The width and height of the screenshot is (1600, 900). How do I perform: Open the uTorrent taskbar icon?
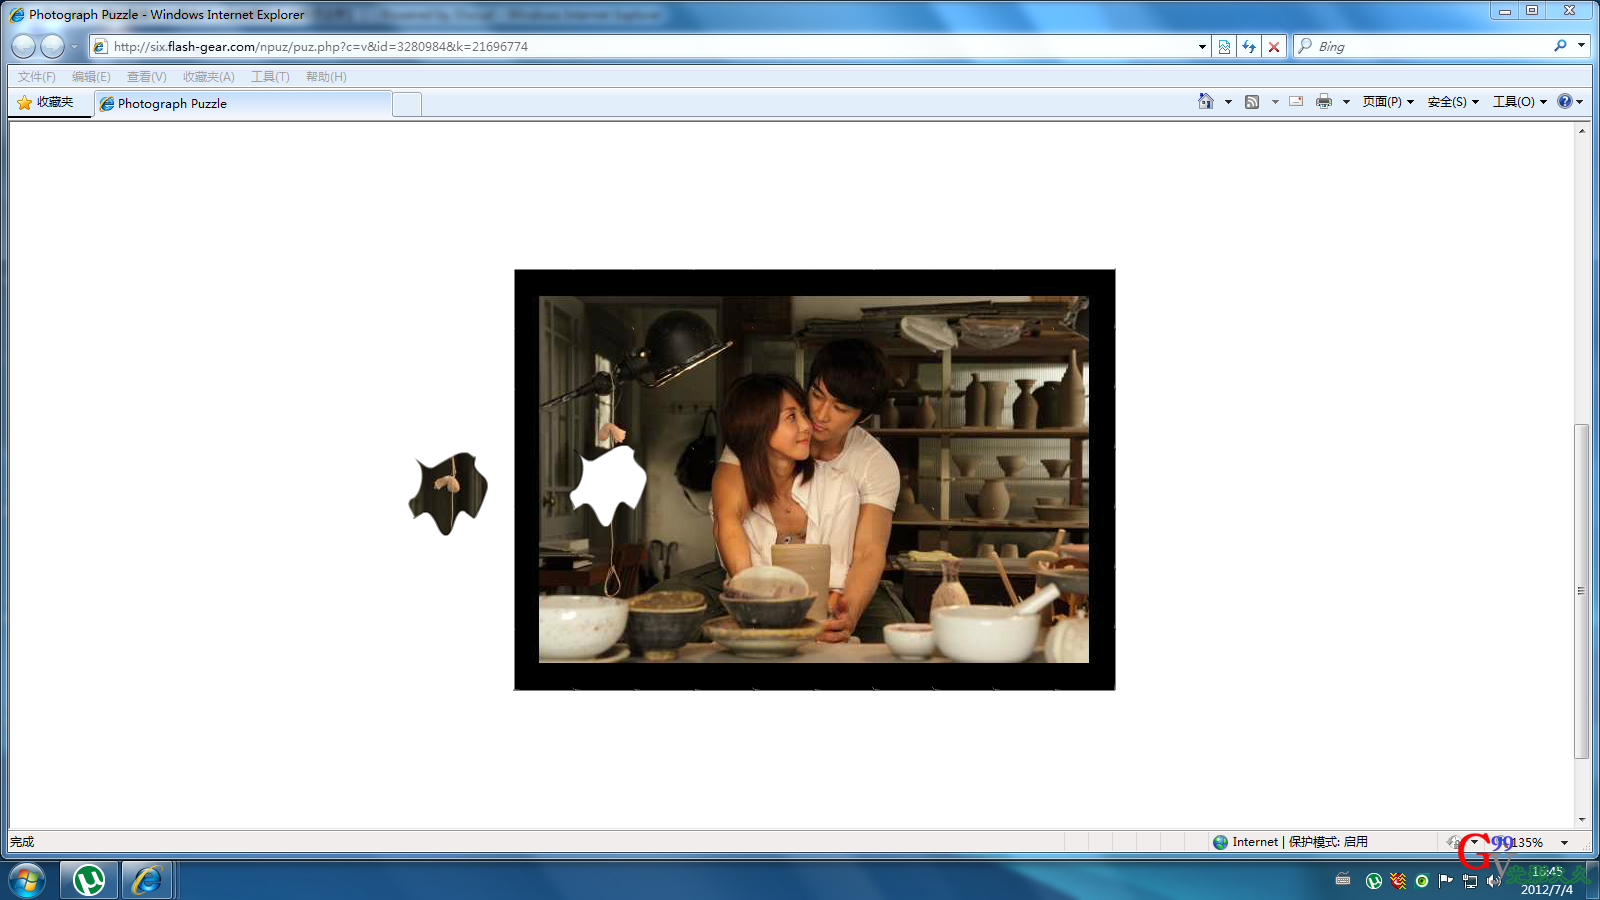point(89,880)
